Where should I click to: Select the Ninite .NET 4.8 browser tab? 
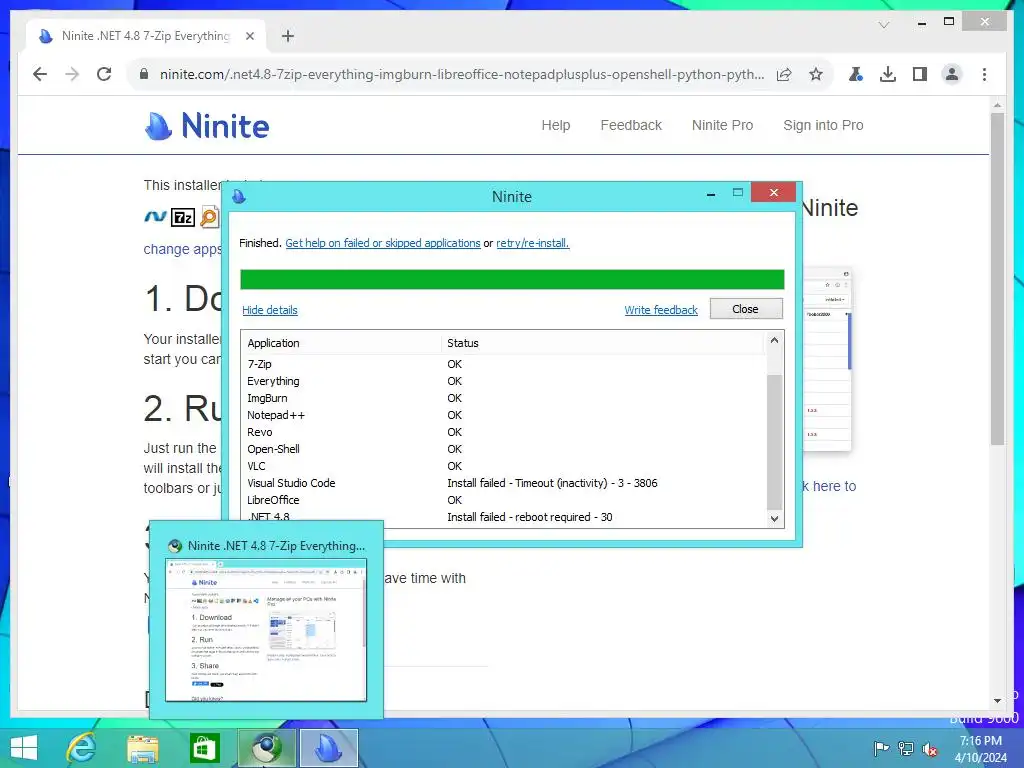tap(146, 36)
